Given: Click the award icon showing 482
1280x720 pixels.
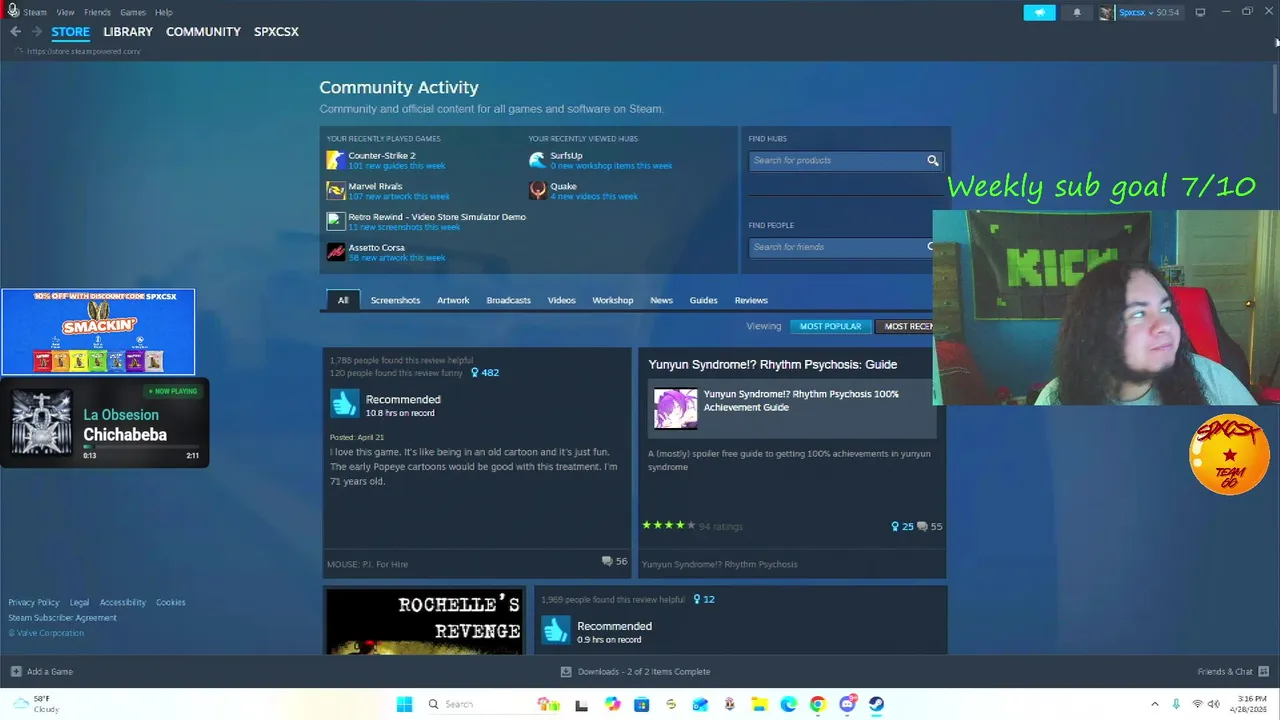Looking at the screenshot, I should click(475, 373).
